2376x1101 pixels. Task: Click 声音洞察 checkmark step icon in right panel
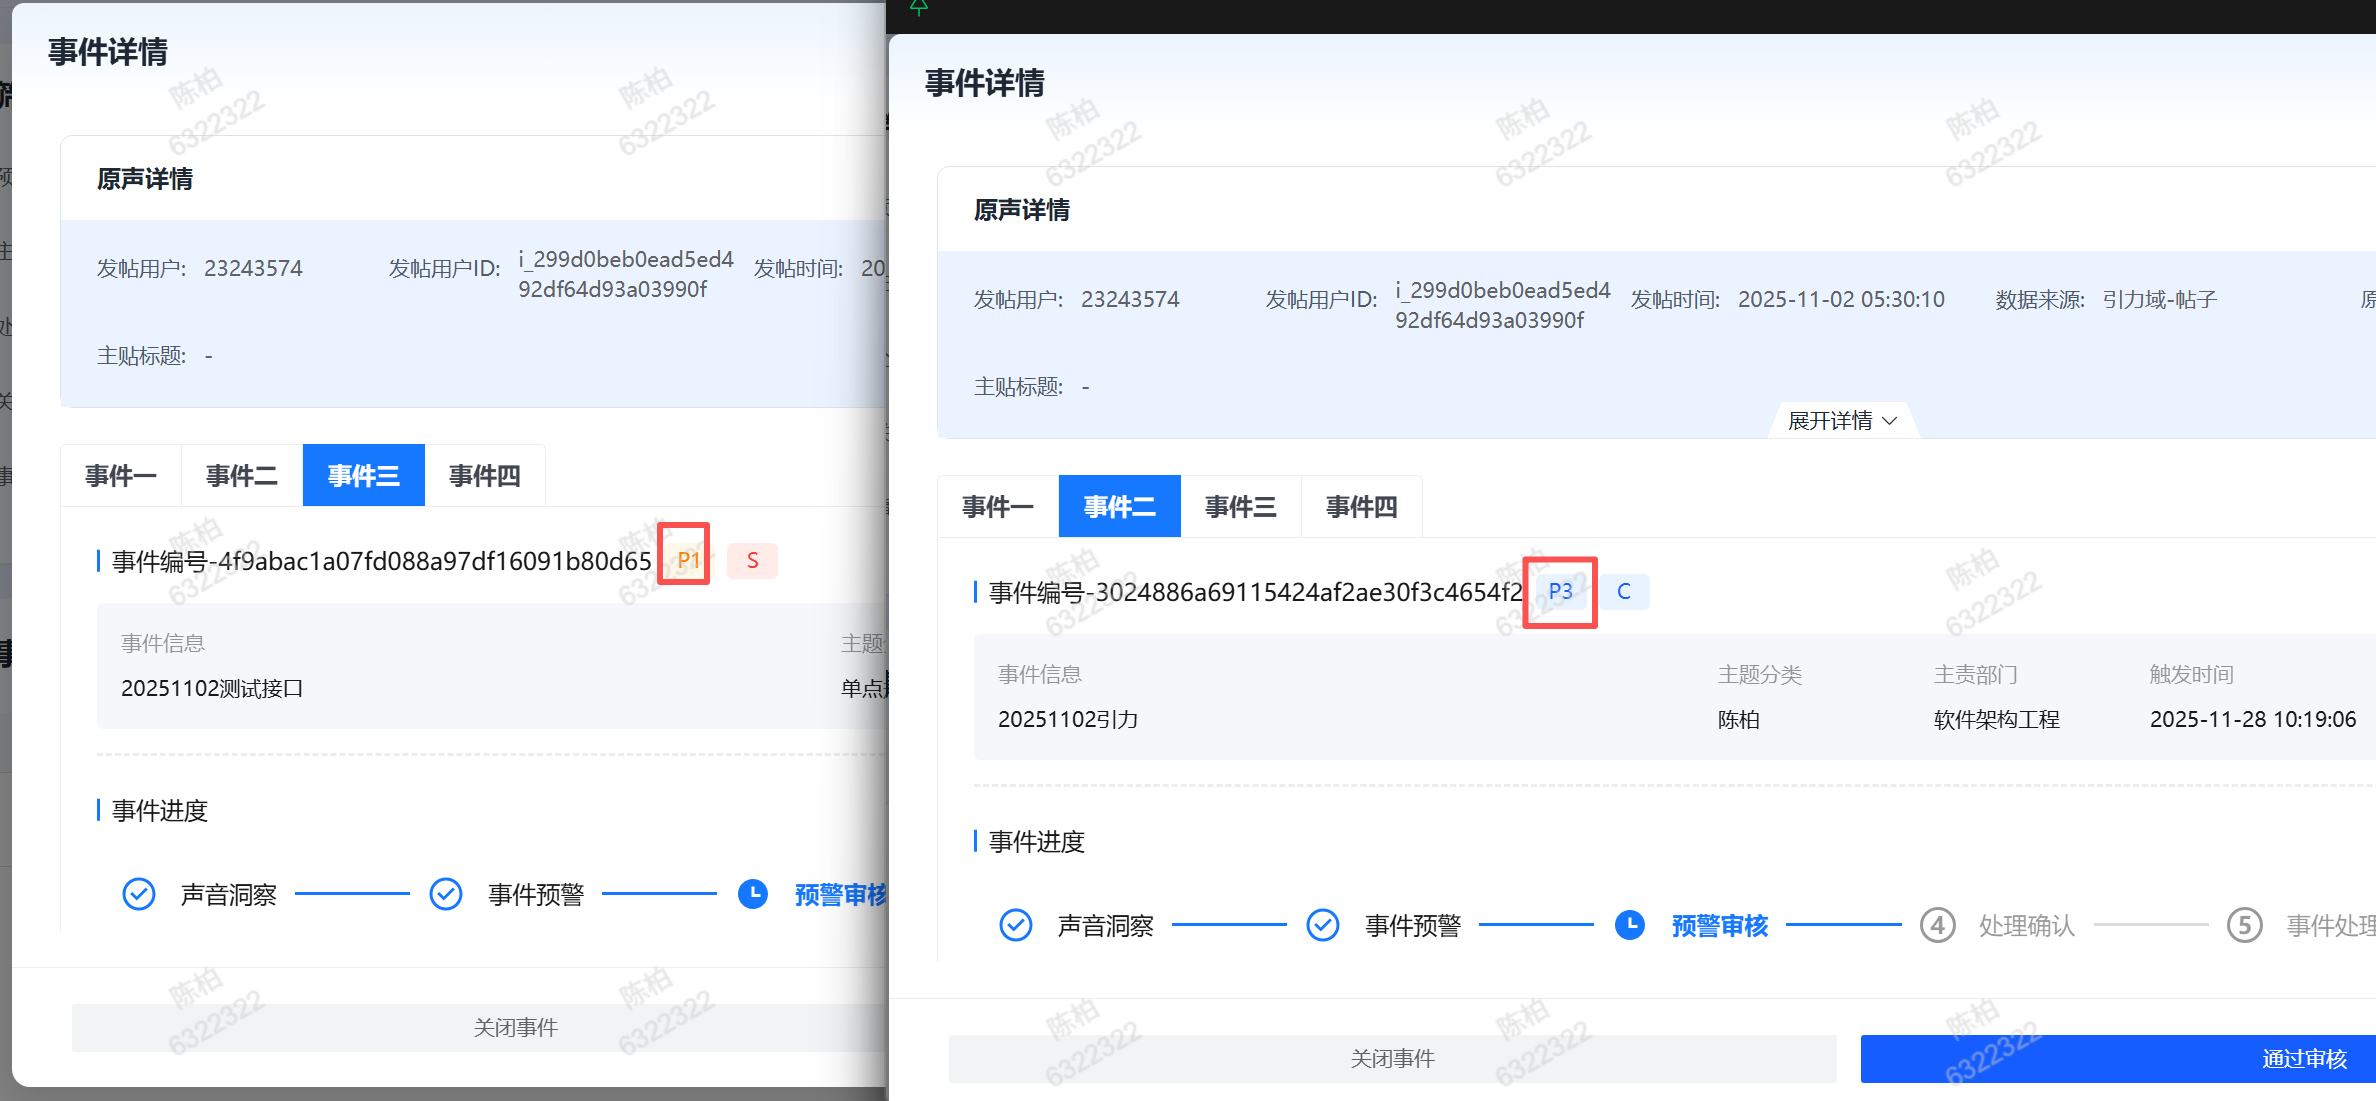[x=1016, y=925]
